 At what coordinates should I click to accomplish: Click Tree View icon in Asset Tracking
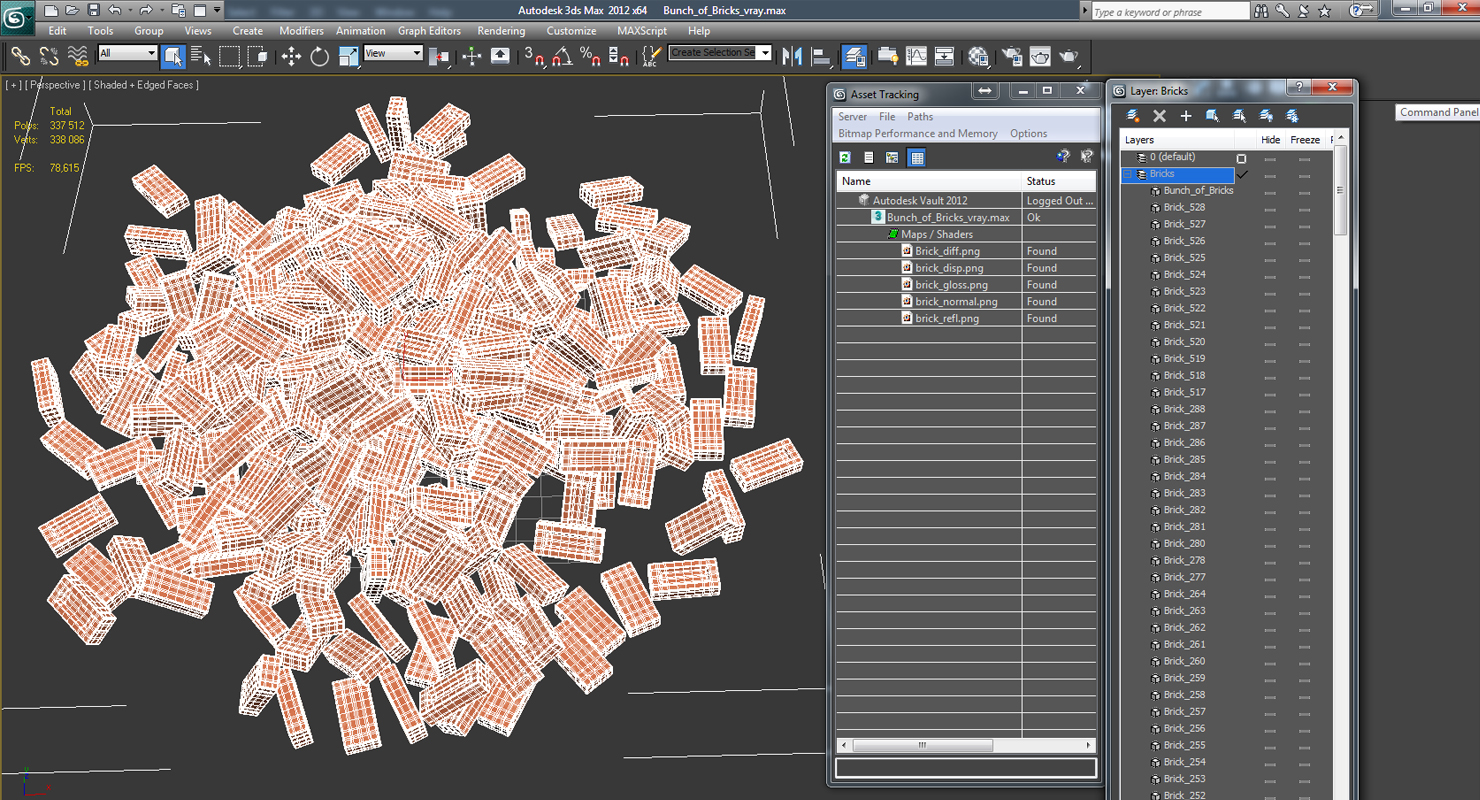point(892,157)
